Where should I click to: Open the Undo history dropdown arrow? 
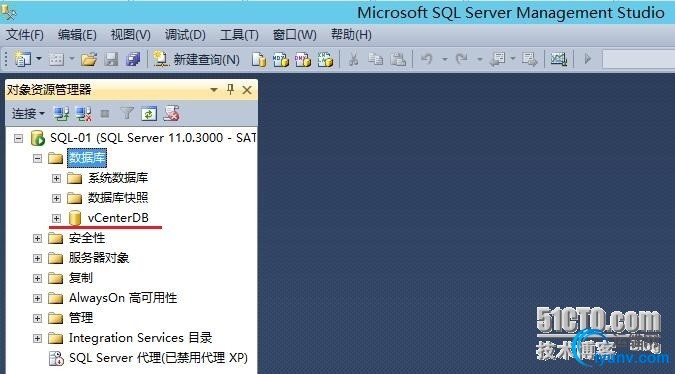pyautogui.click(x=444, y=59)
